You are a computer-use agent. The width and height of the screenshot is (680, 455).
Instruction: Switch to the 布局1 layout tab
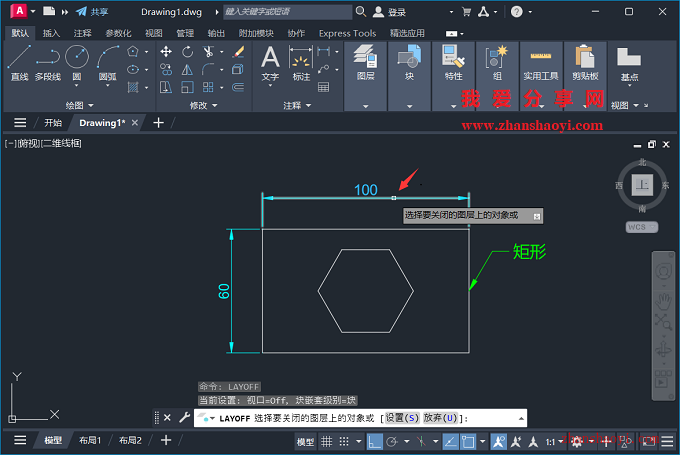(x=90, y=440)
